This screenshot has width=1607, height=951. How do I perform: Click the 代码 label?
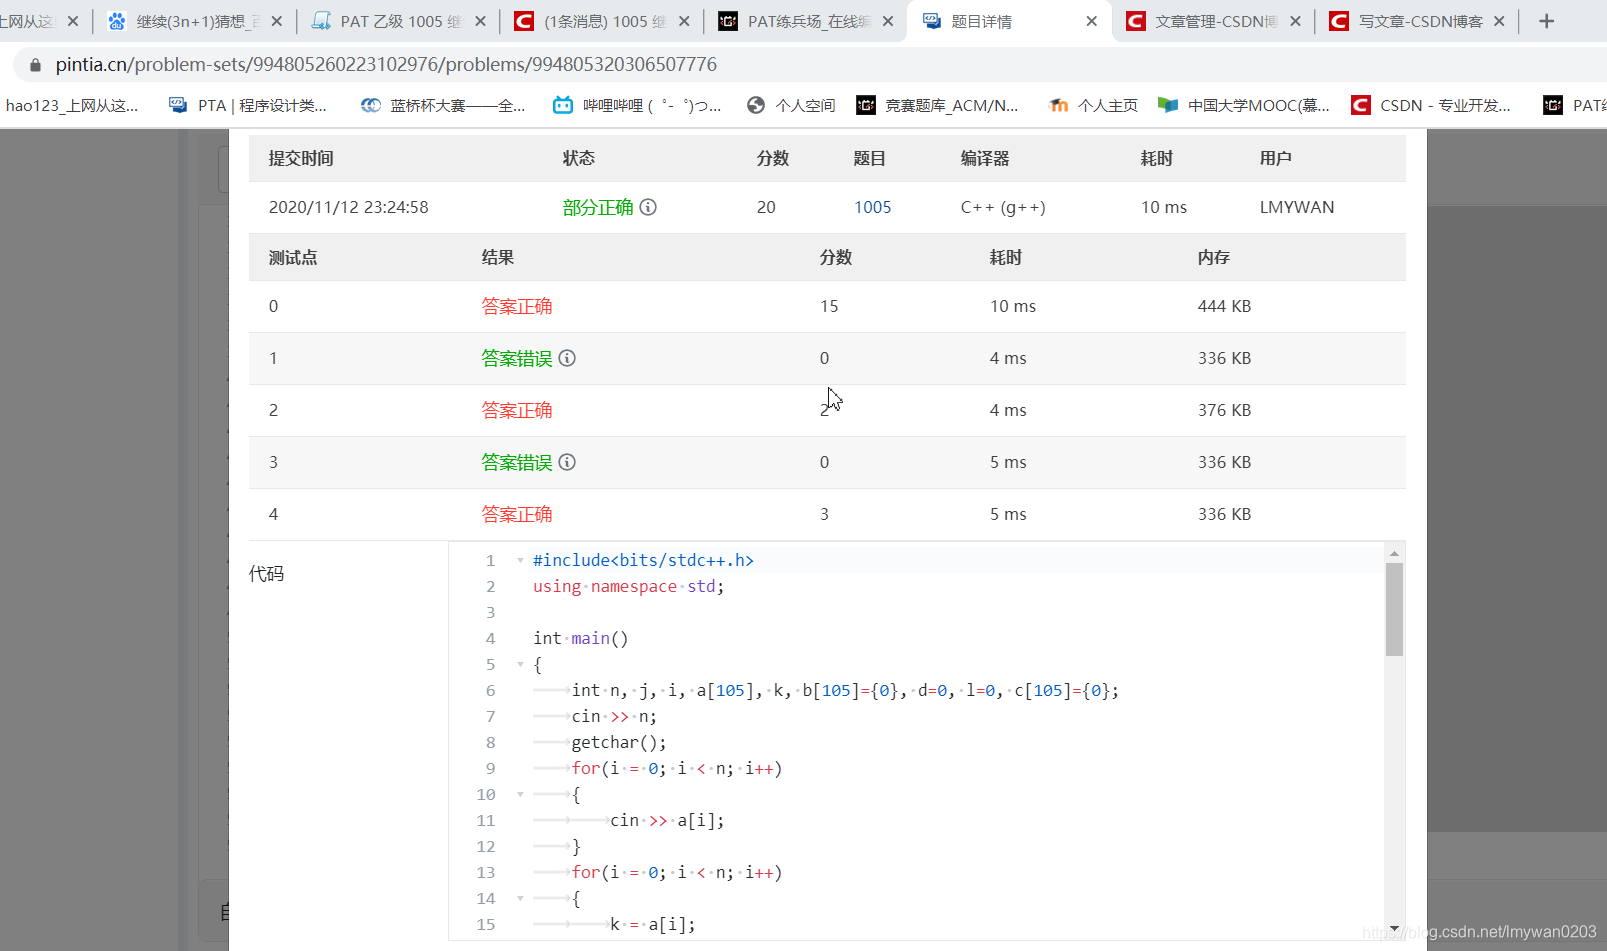[x=266, y=573]
